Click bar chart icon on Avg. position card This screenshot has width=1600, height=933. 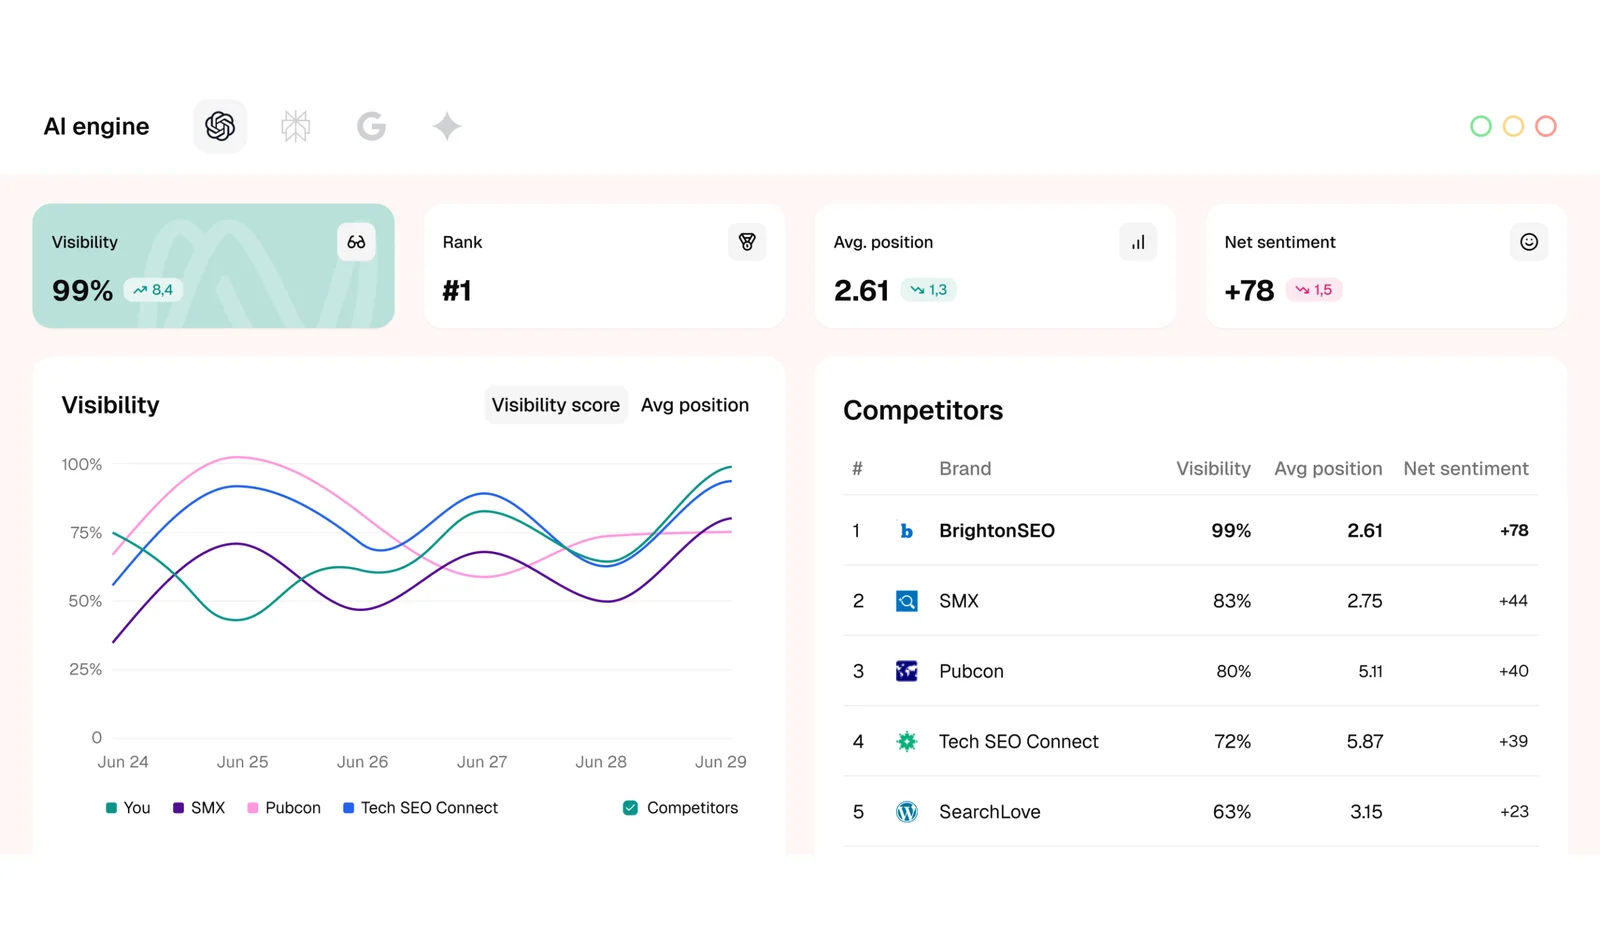1138,242
